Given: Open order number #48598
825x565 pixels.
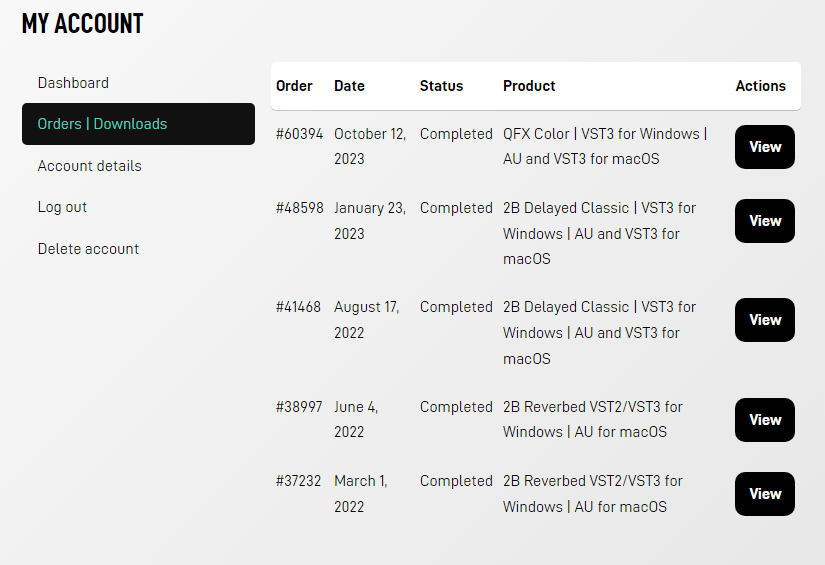Looking at the screenshot, I should coord(299,208).
